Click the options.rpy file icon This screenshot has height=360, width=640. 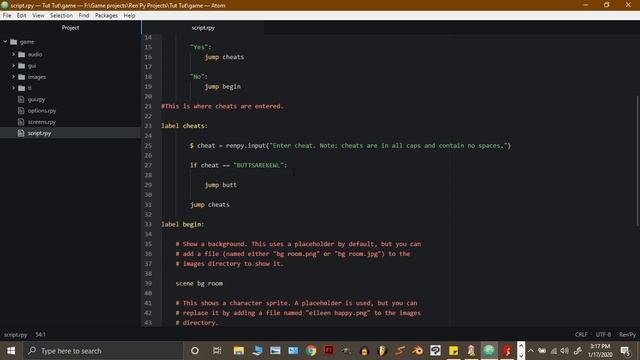[x=21, y=111]
